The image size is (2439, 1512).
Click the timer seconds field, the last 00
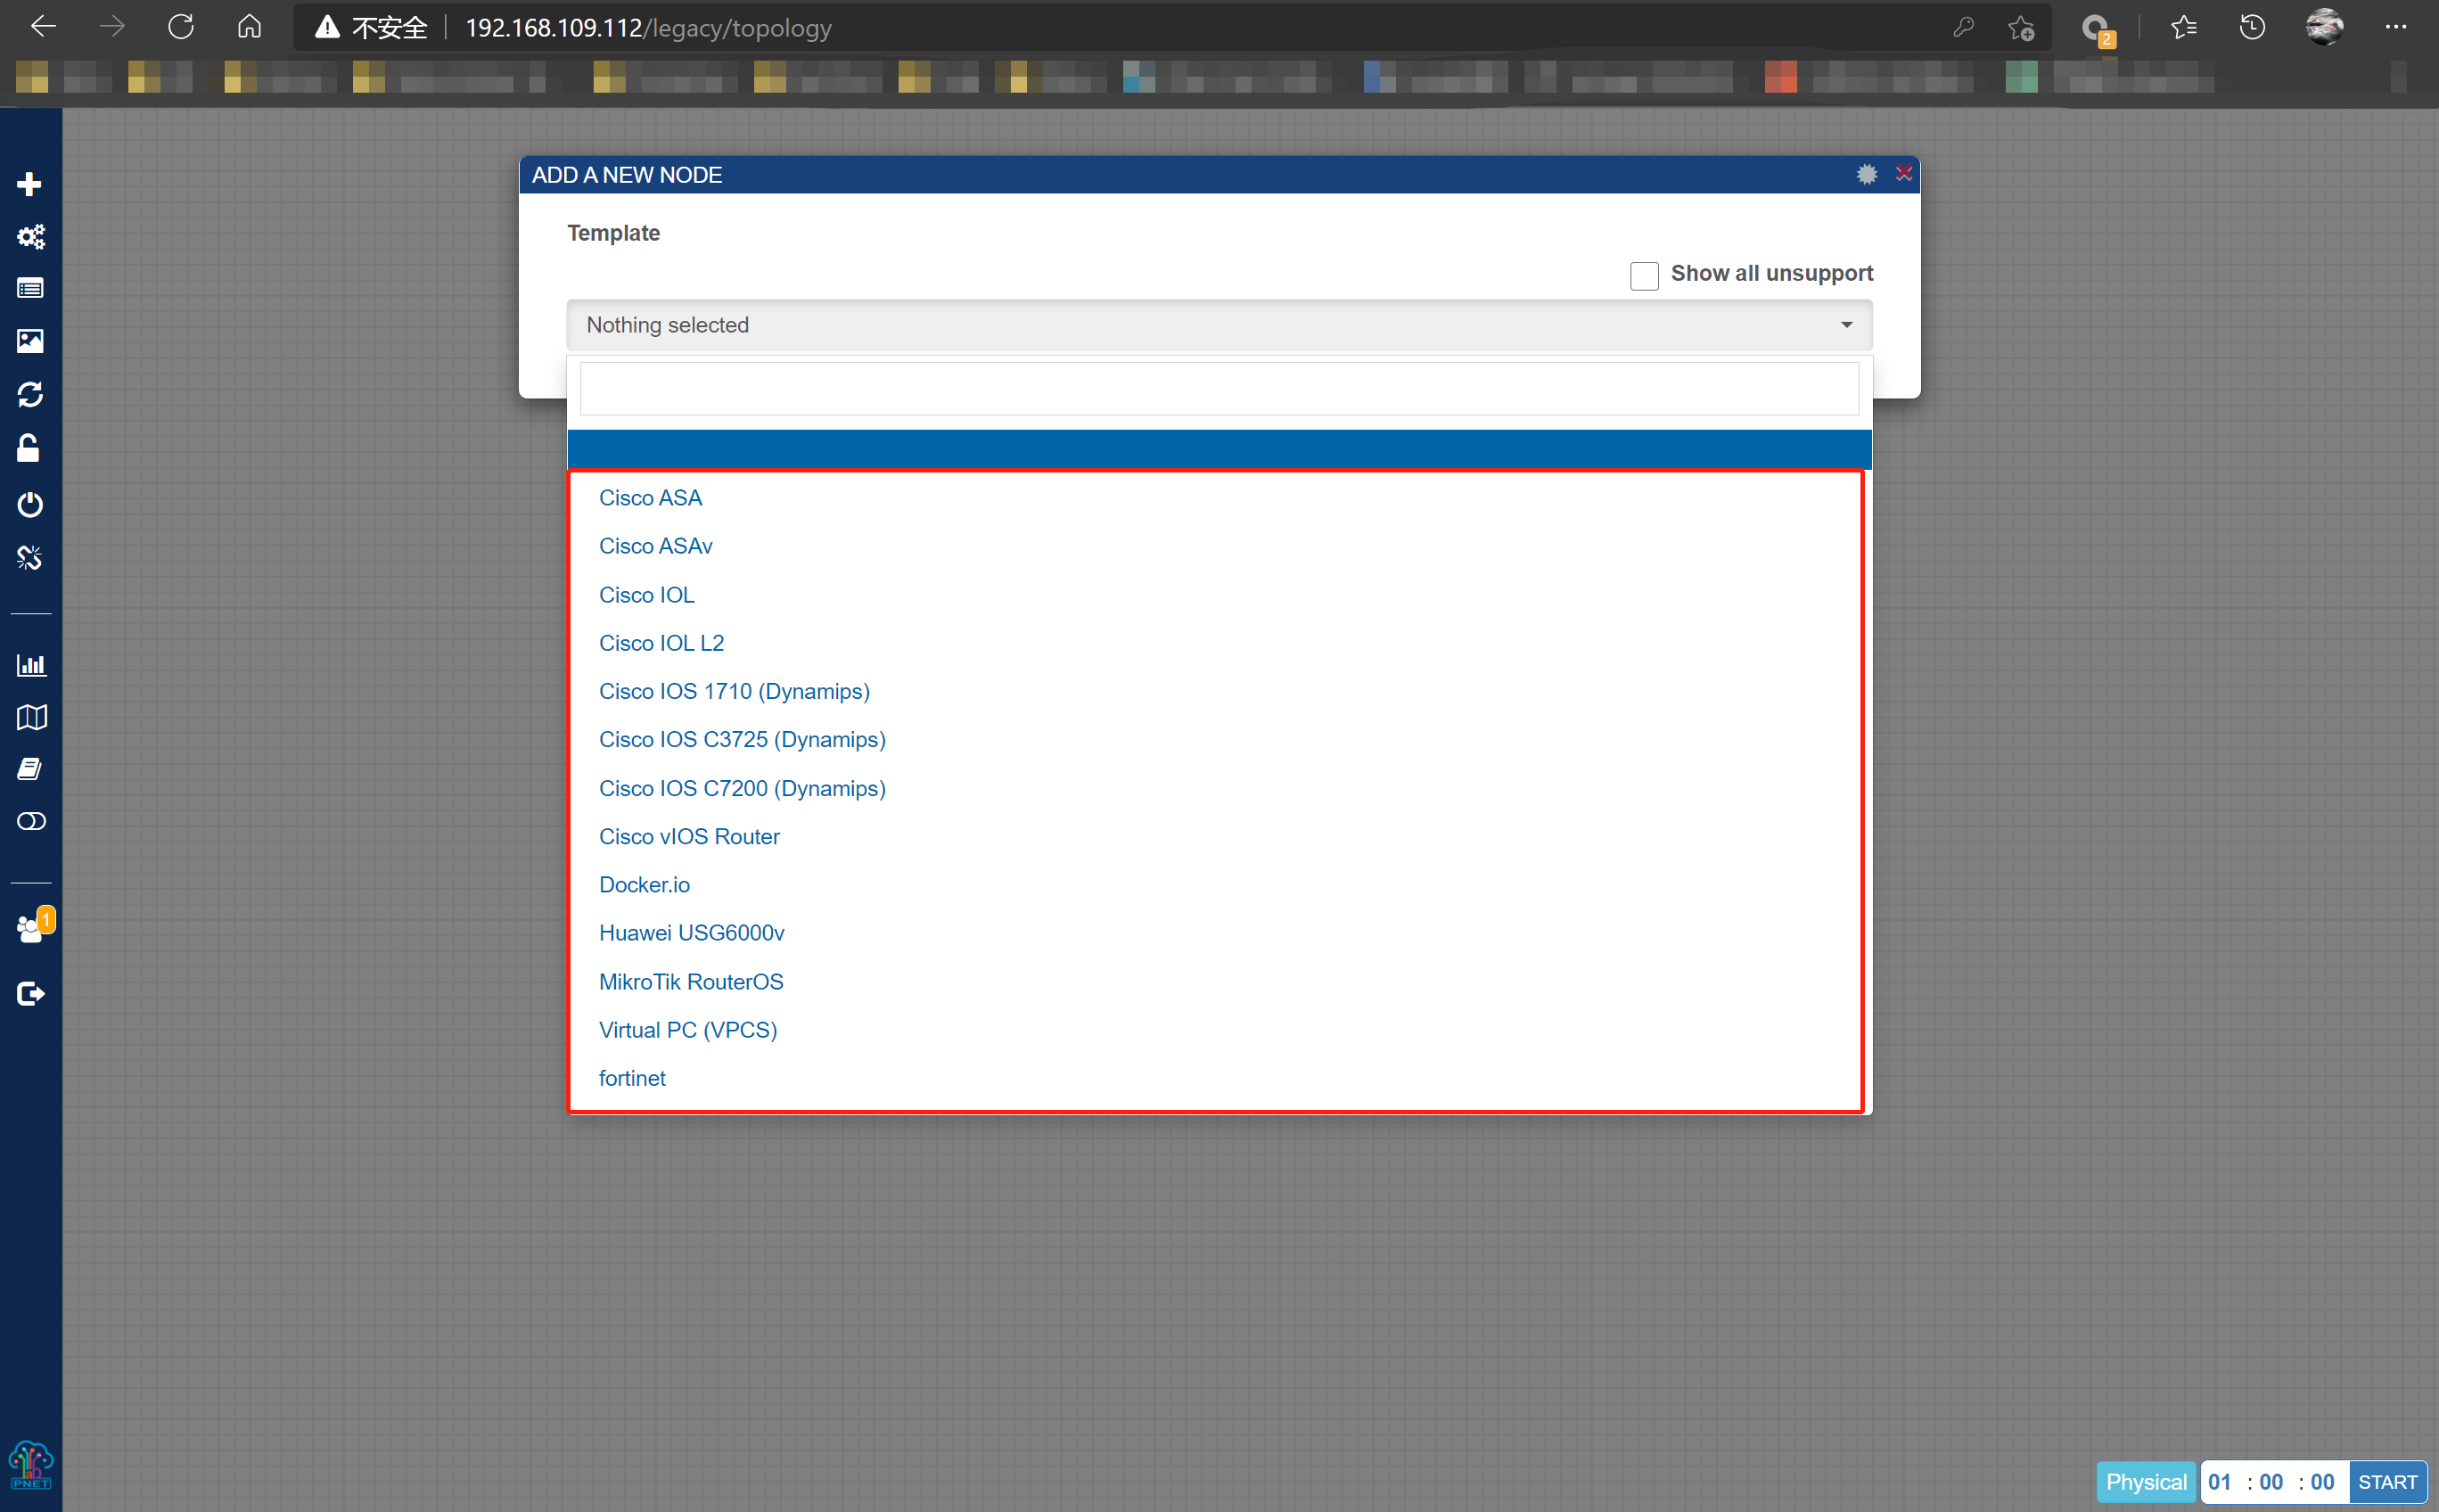point(2322,1481)
